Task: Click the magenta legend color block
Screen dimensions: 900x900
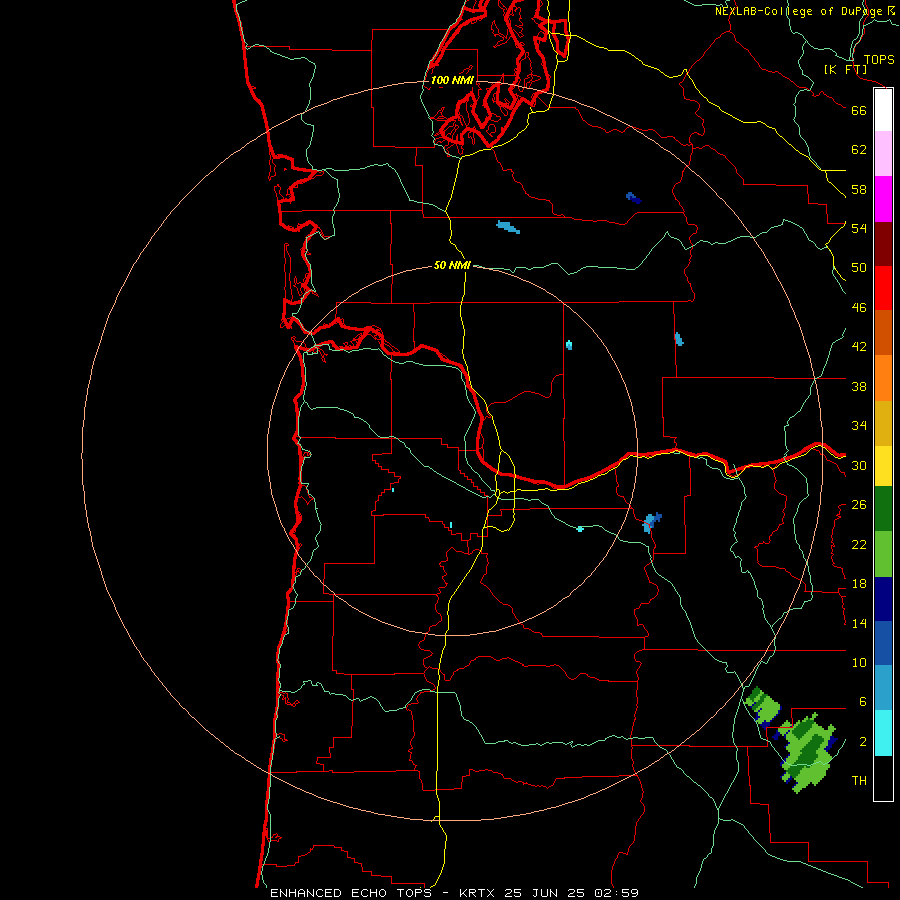Action: (883, 199)
